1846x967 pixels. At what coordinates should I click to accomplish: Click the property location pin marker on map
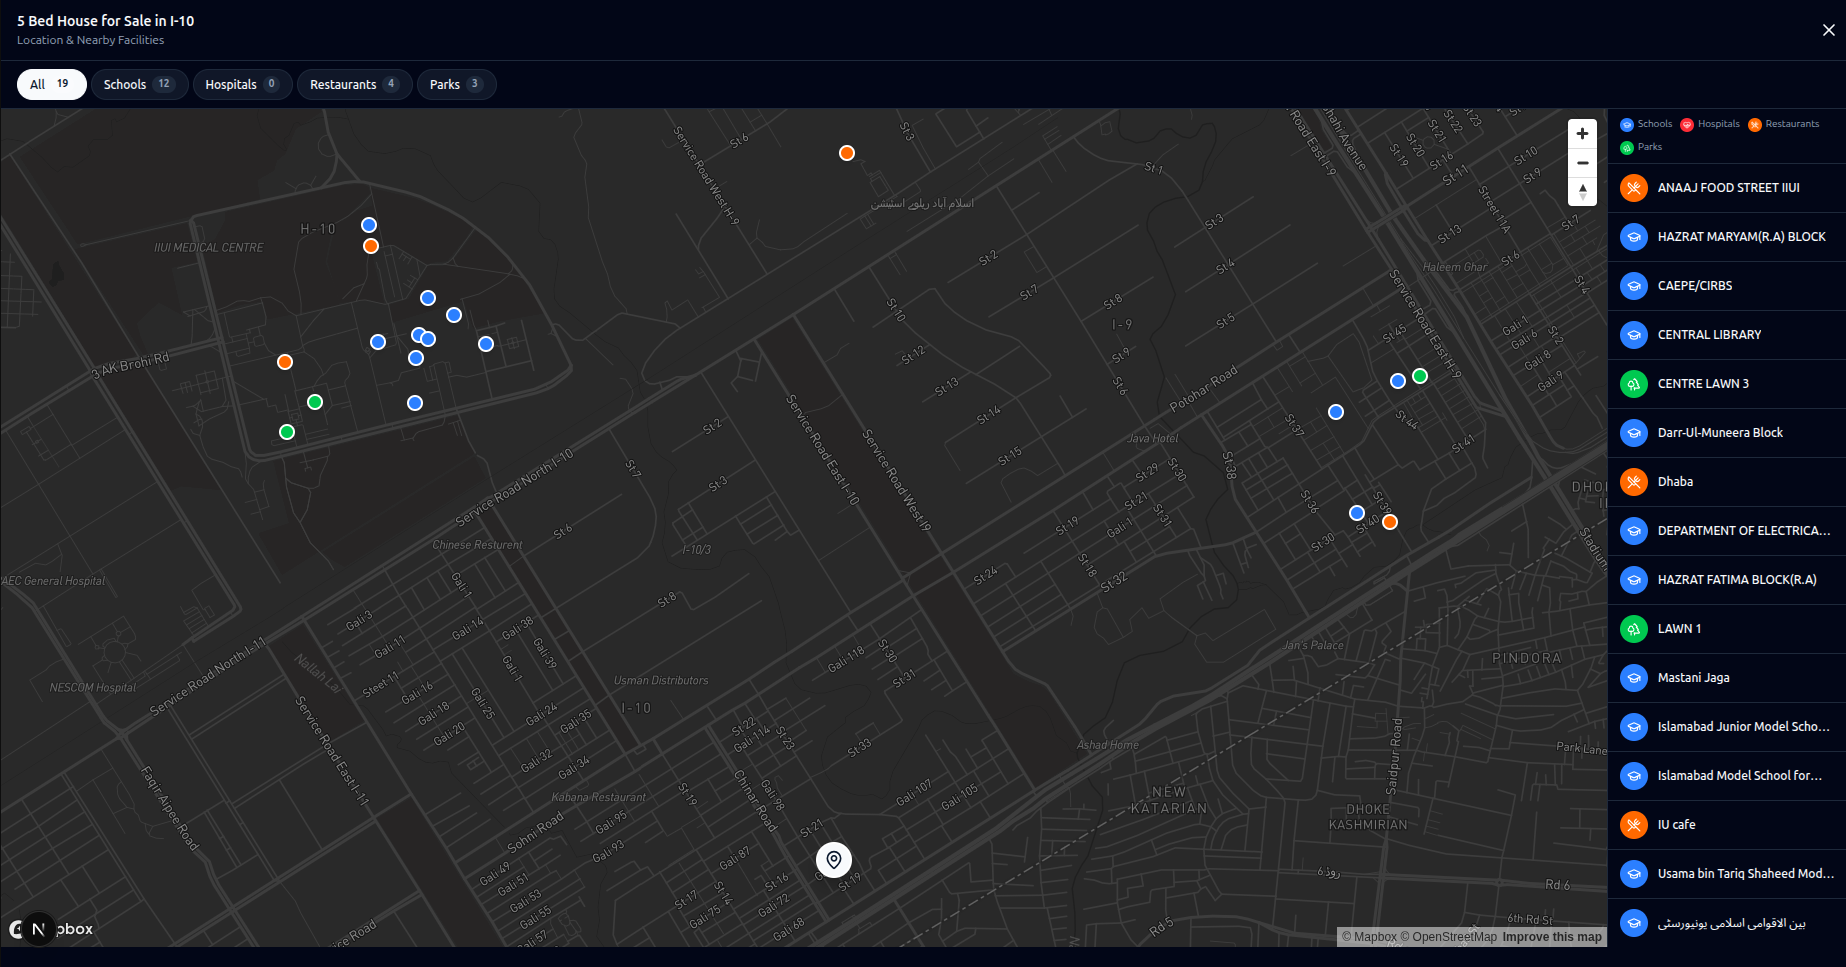pyautogui.click(x=834, y=860)
